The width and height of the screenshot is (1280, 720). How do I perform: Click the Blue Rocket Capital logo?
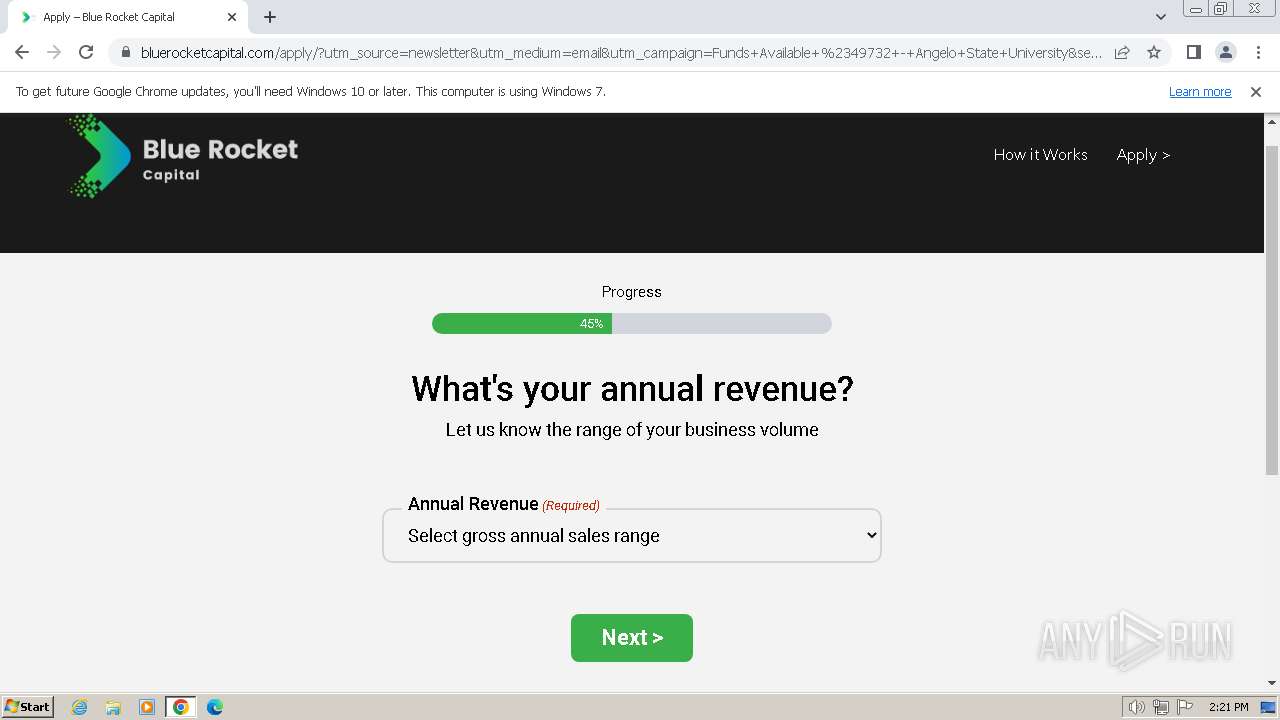[183, 155]
